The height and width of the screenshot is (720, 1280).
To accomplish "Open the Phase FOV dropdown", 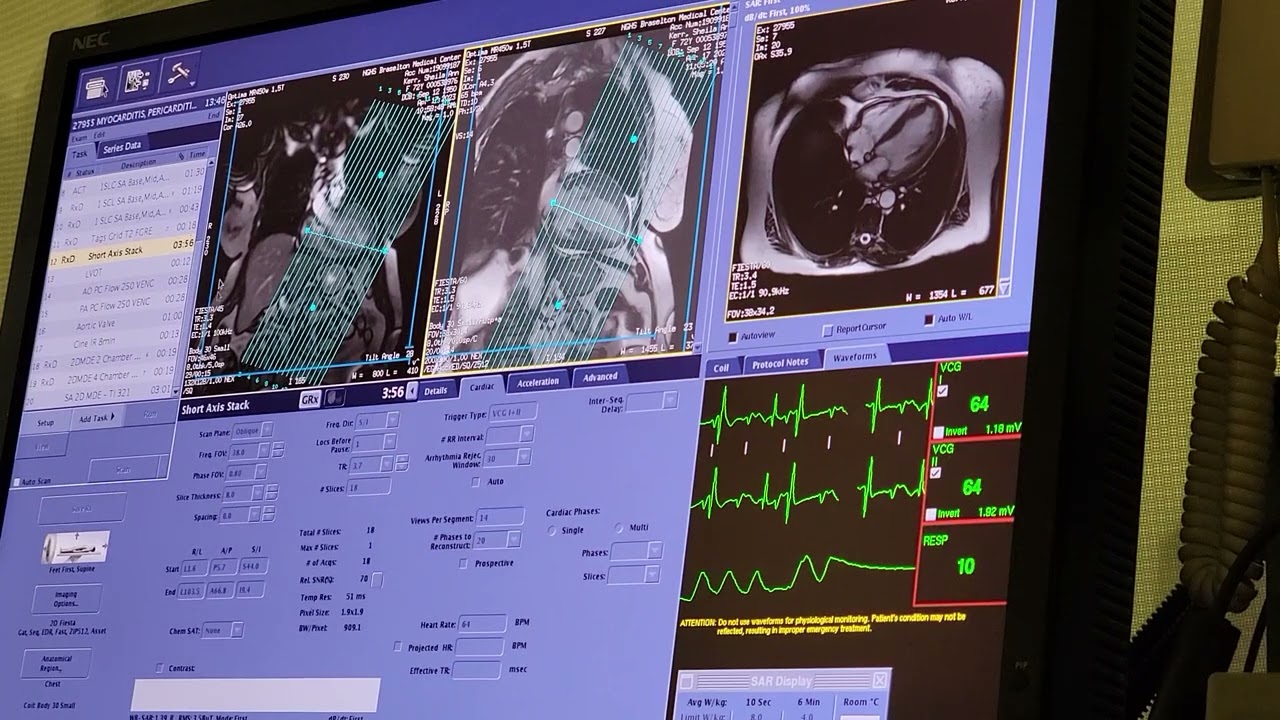I will tap(262, 472).
